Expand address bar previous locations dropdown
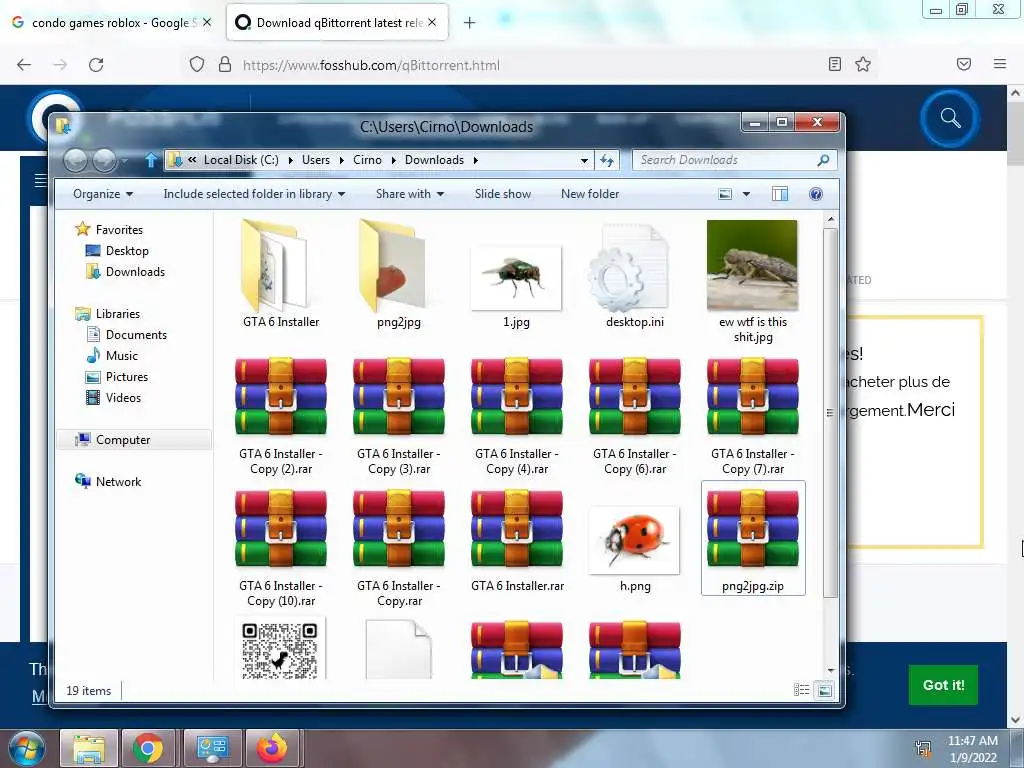Viewport: 1024px width, 768px height. 584,160
